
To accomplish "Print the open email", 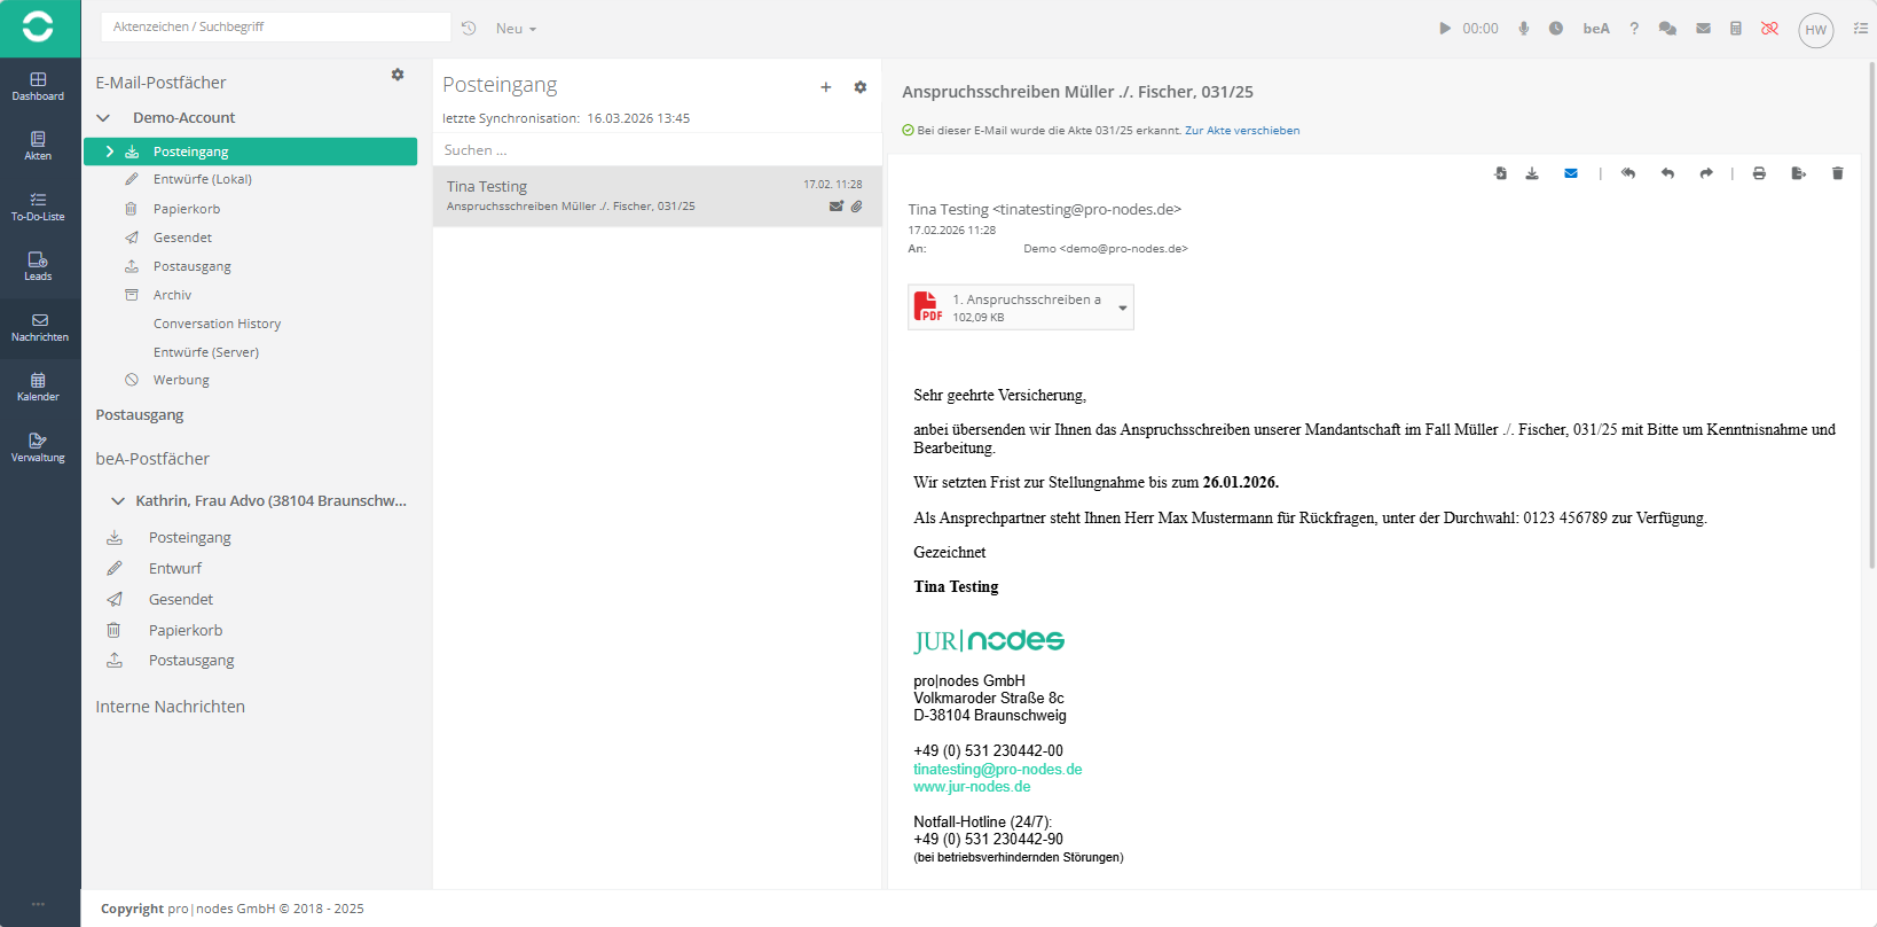I will coord(1759,174).
